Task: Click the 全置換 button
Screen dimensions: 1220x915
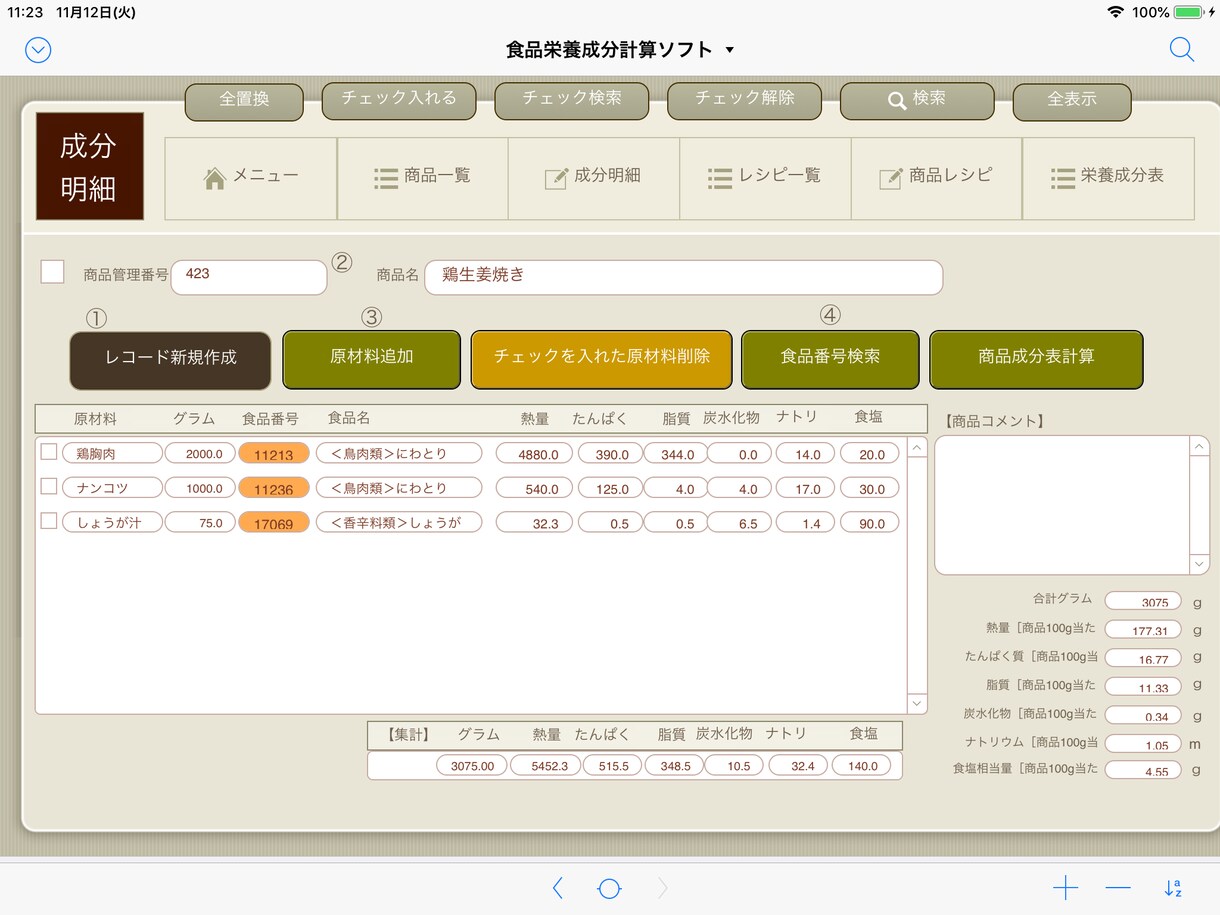Action: (x=244, y=101)
